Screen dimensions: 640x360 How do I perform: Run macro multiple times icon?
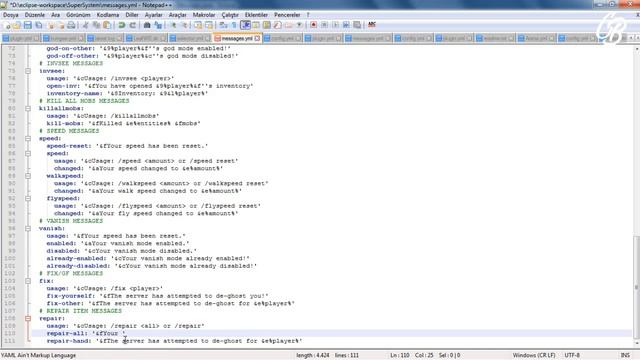346,25
